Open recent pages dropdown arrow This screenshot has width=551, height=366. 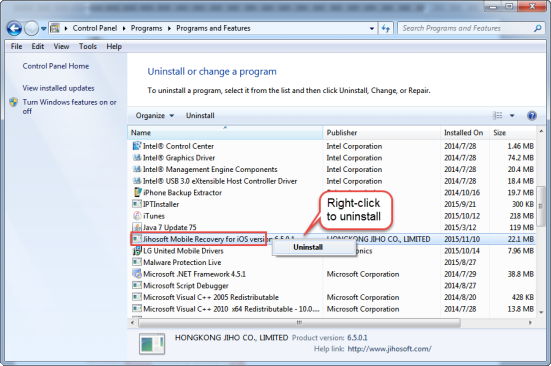(x=43, y=28)
